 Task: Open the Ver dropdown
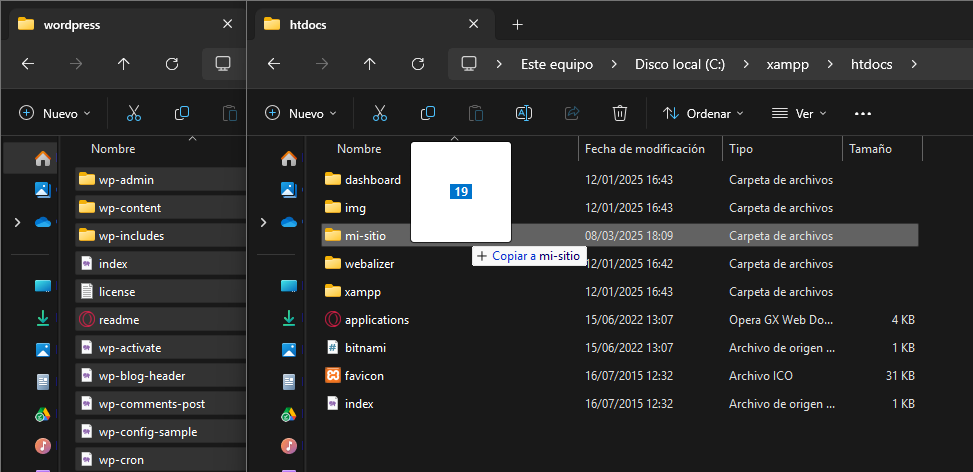click(x=799, y=114)
